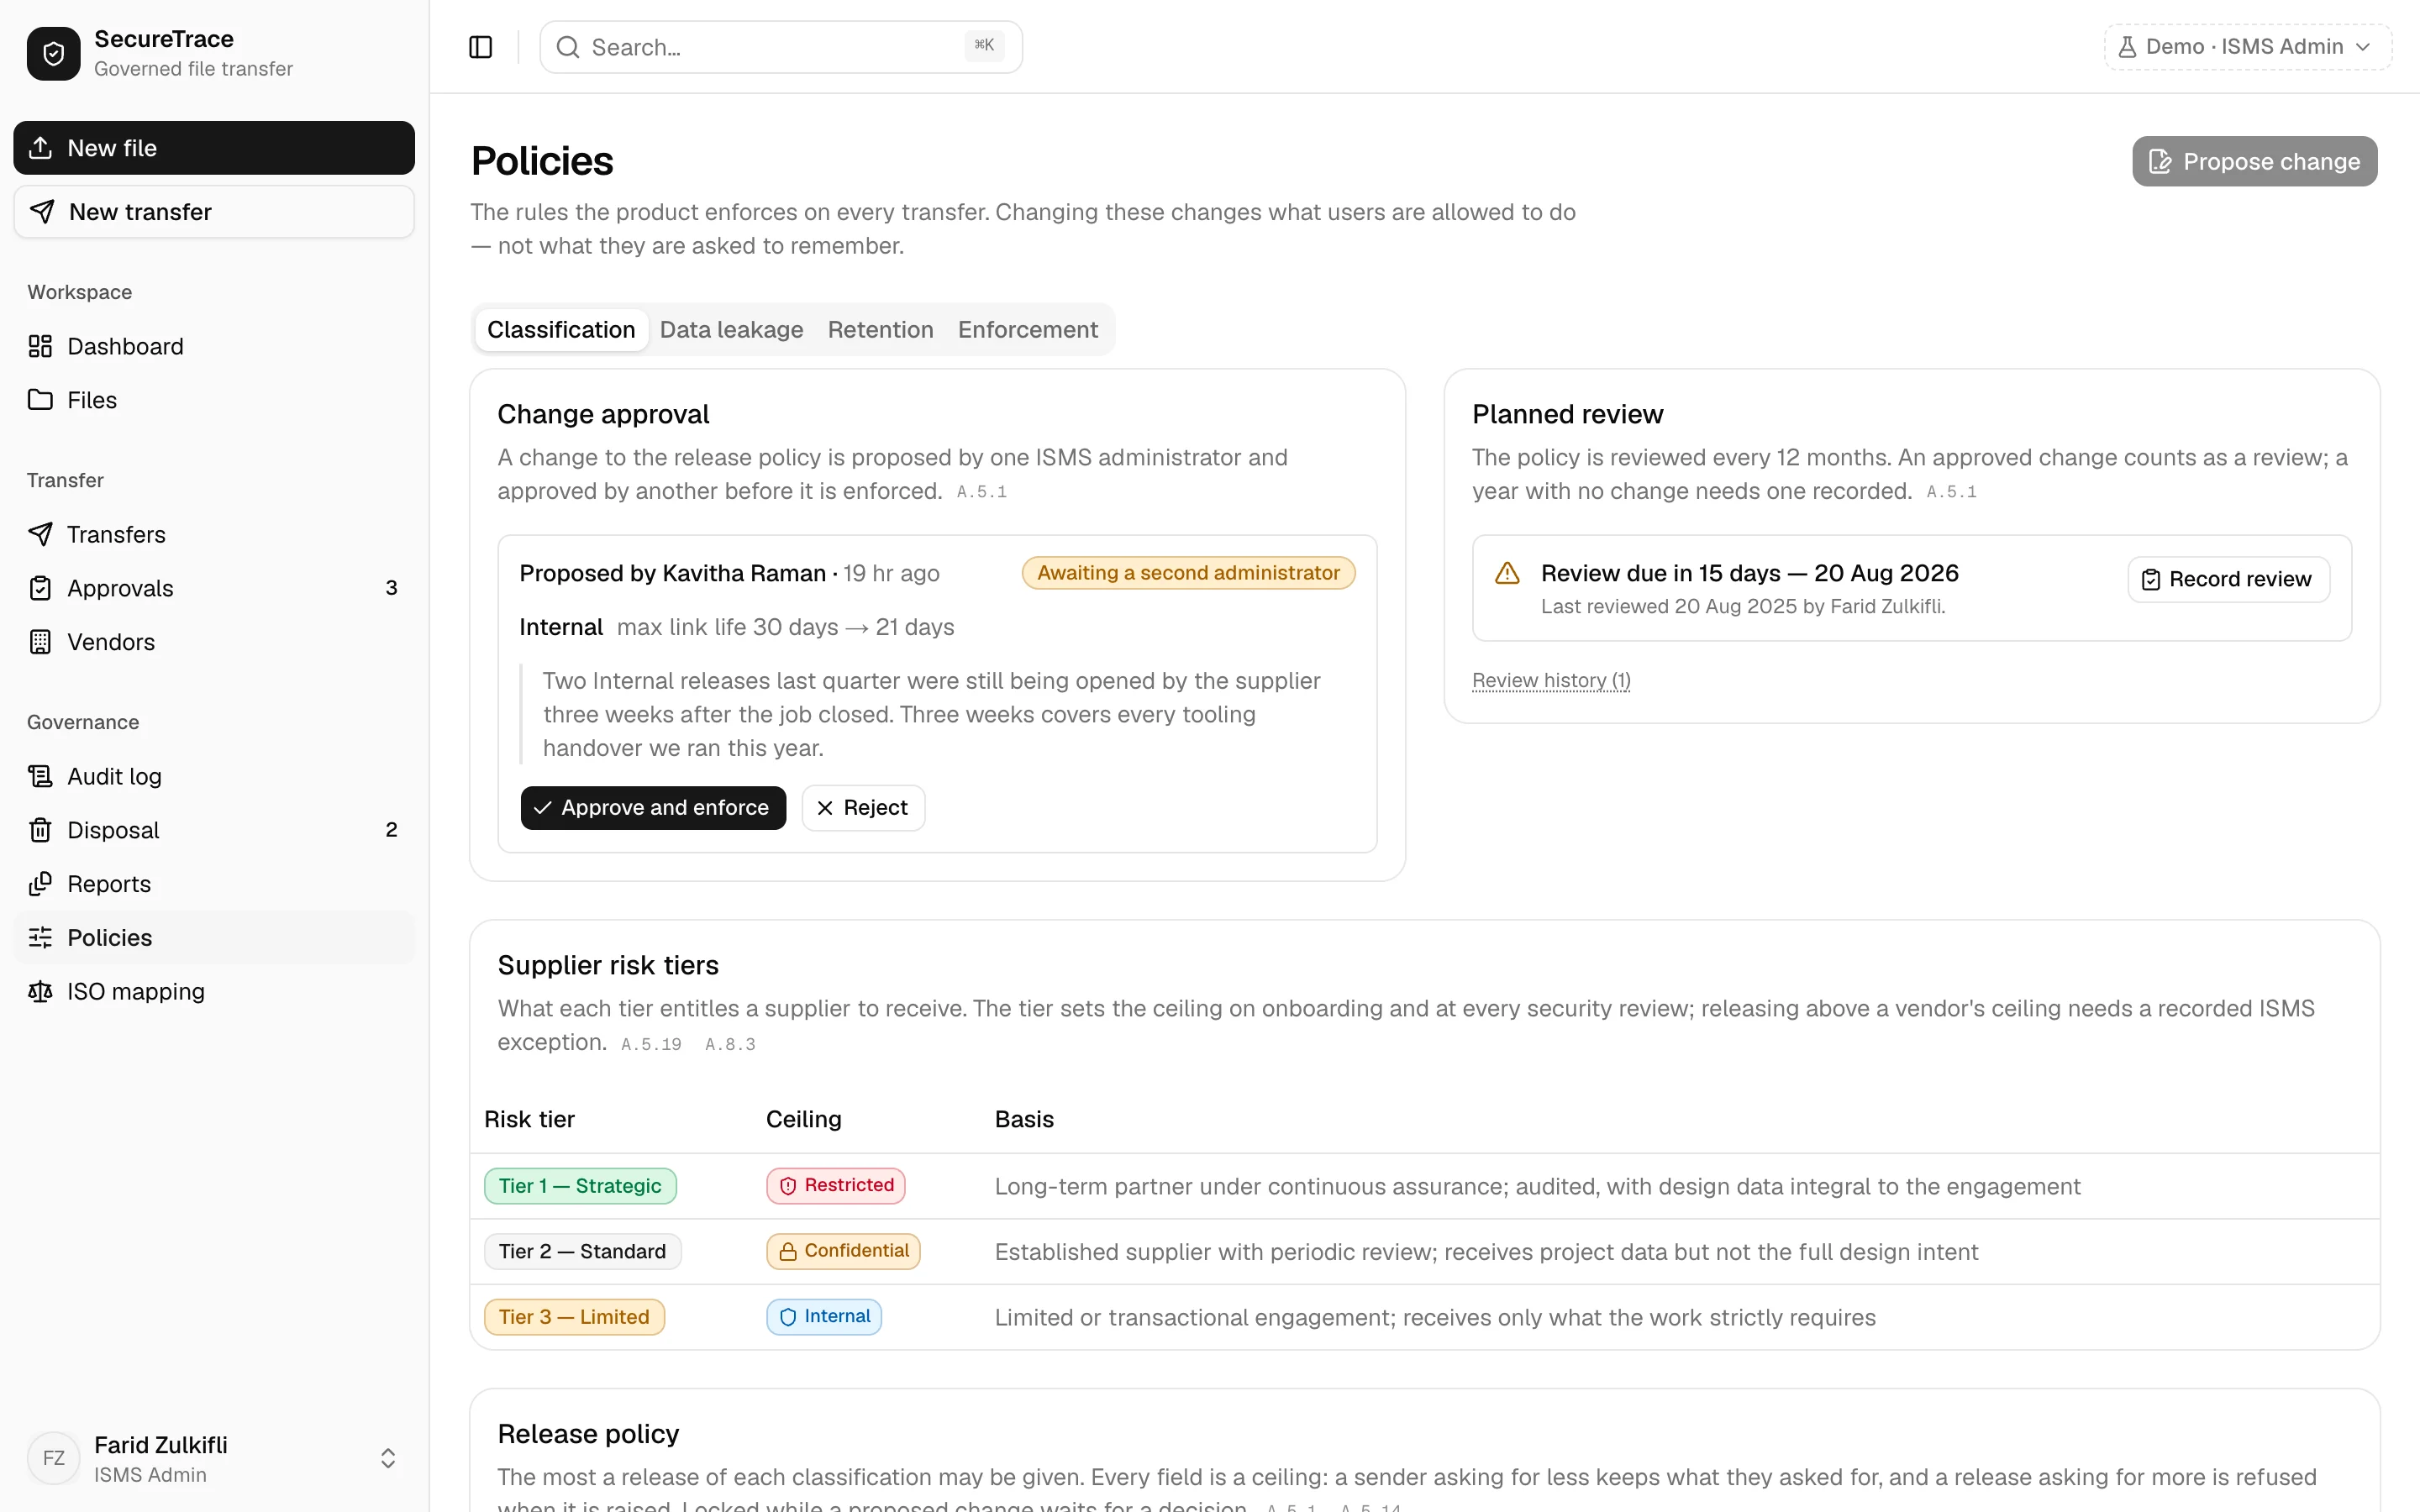
Task: Click the search magnifier icon
Action: (x=568, y=47)
